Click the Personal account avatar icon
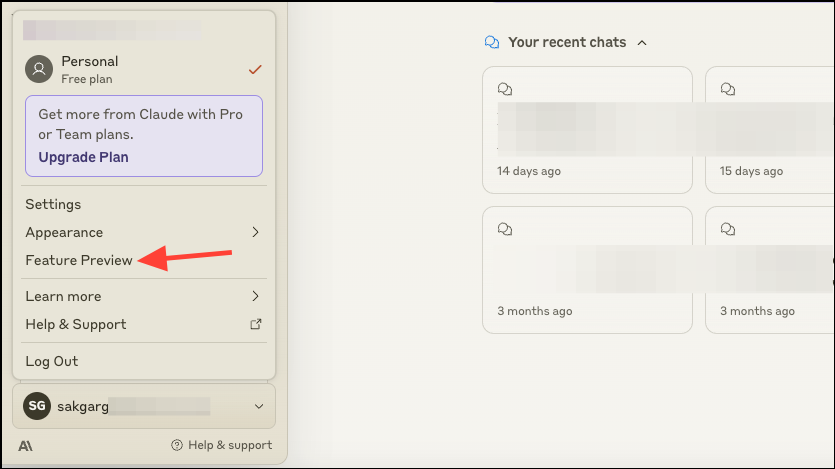 [x=39, y=69]
